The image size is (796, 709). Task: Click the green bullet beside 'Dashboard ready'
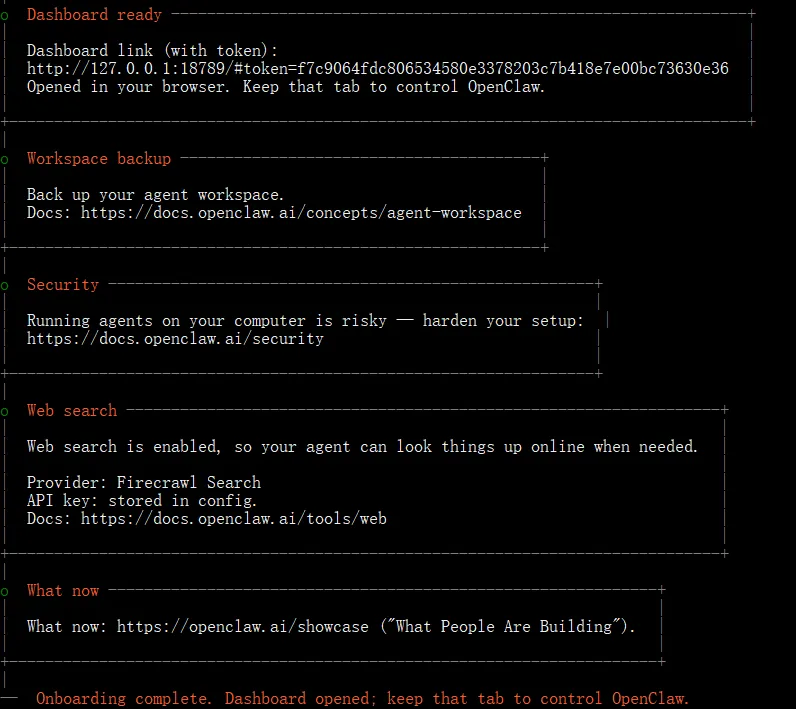[x=5, y=16]
